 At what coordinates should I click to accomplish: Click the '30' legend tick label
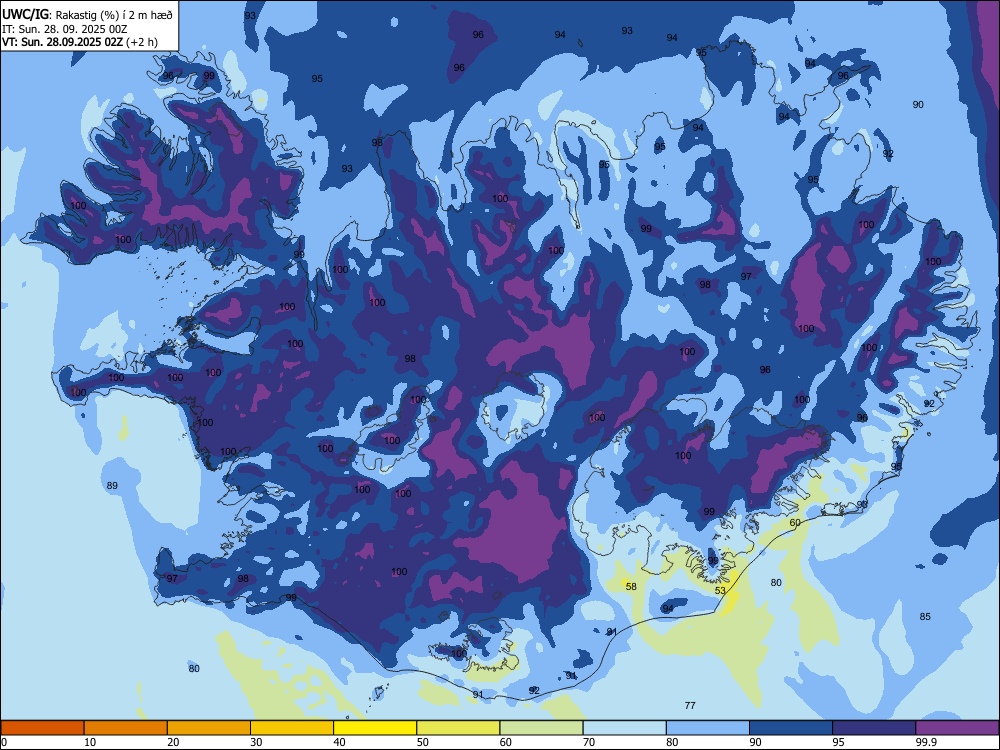tap(256, 742)
